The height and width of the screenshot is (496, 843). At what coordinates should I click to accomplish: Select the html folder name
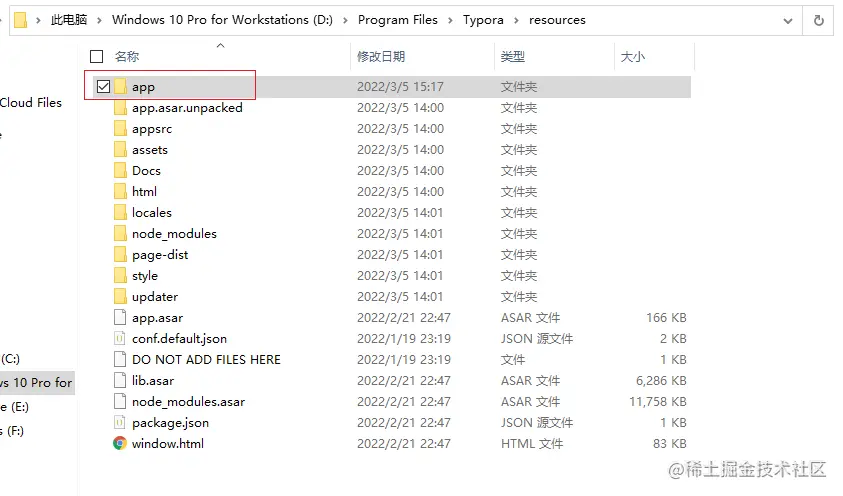coord(144,191)
